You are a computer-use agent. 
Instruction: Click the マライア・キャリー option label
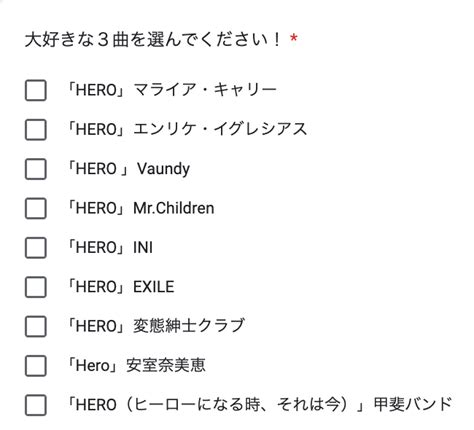click(171, 90)
